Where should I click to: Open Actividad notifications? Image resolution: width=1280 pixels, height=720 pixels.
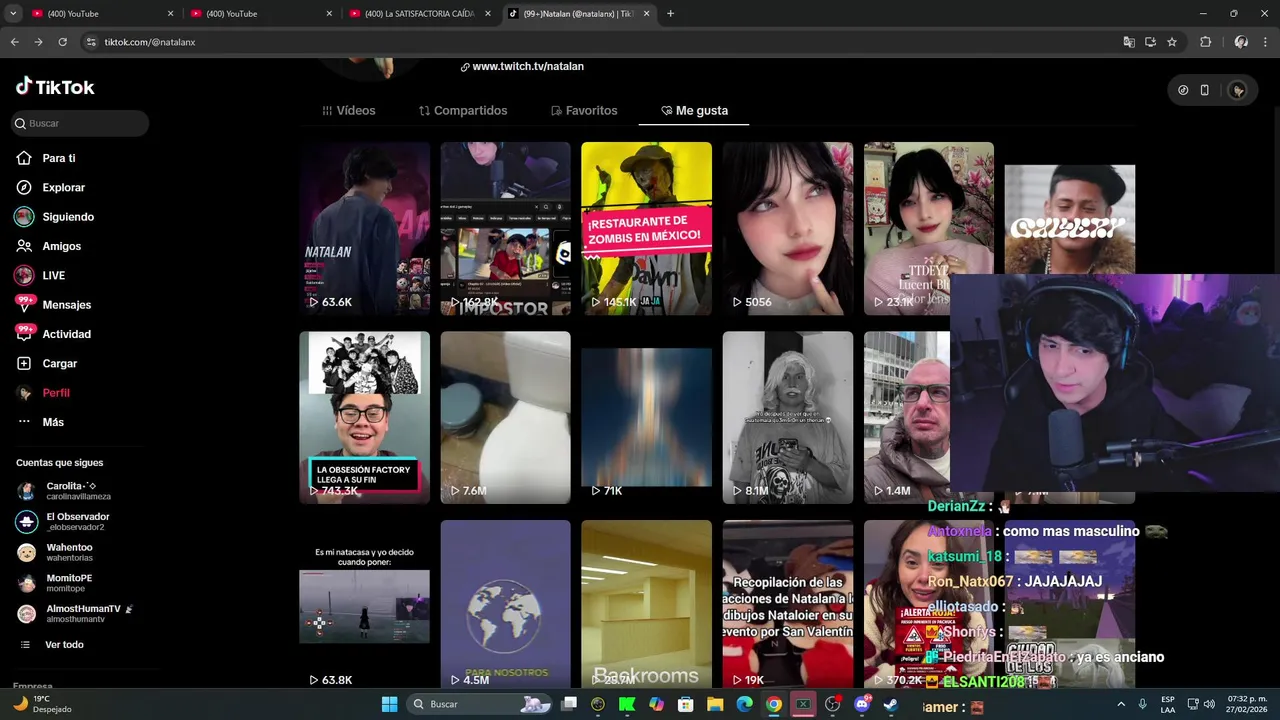click(53, 334)
